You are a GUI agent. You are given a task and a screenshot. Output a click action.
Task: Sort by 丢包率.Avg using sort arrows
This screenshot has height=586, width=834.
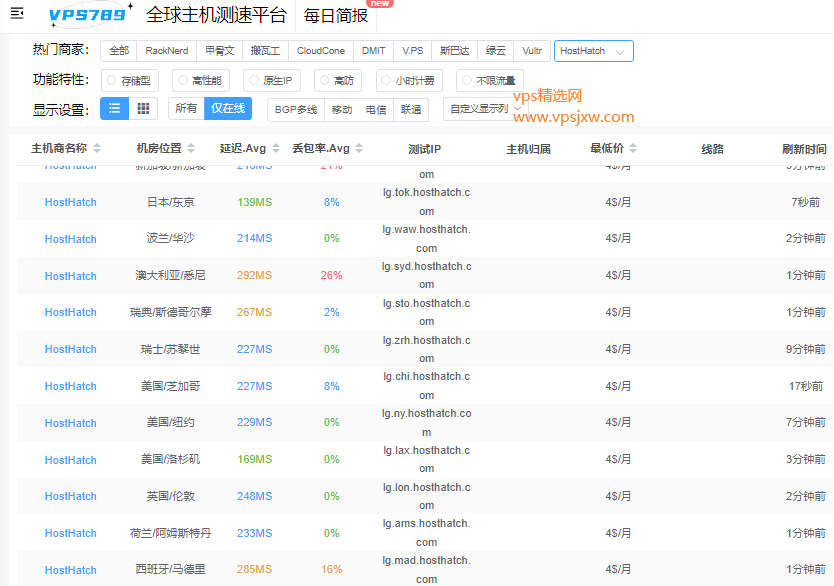pyautogui.click(x=359, y=148)
